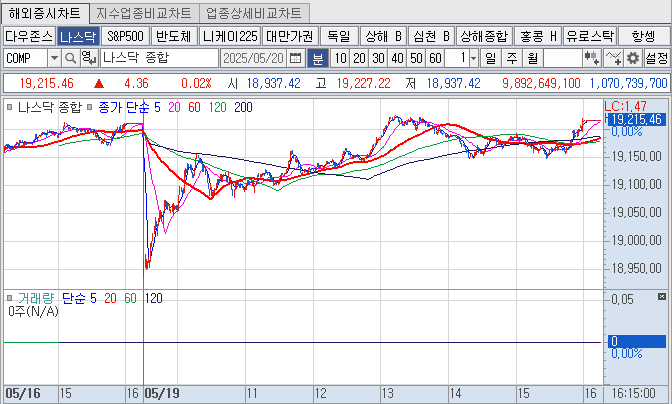The image size is (672, 404).
Task: Click moving average 200 legend in price chart
Action: click(x=243, y=107)
